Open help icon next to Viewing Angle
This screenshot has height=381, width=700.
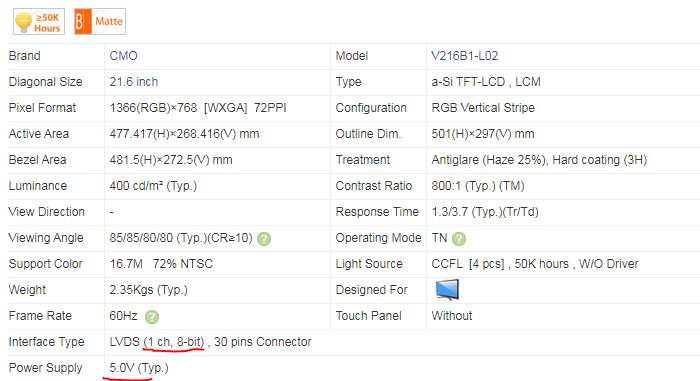(264, 239)
